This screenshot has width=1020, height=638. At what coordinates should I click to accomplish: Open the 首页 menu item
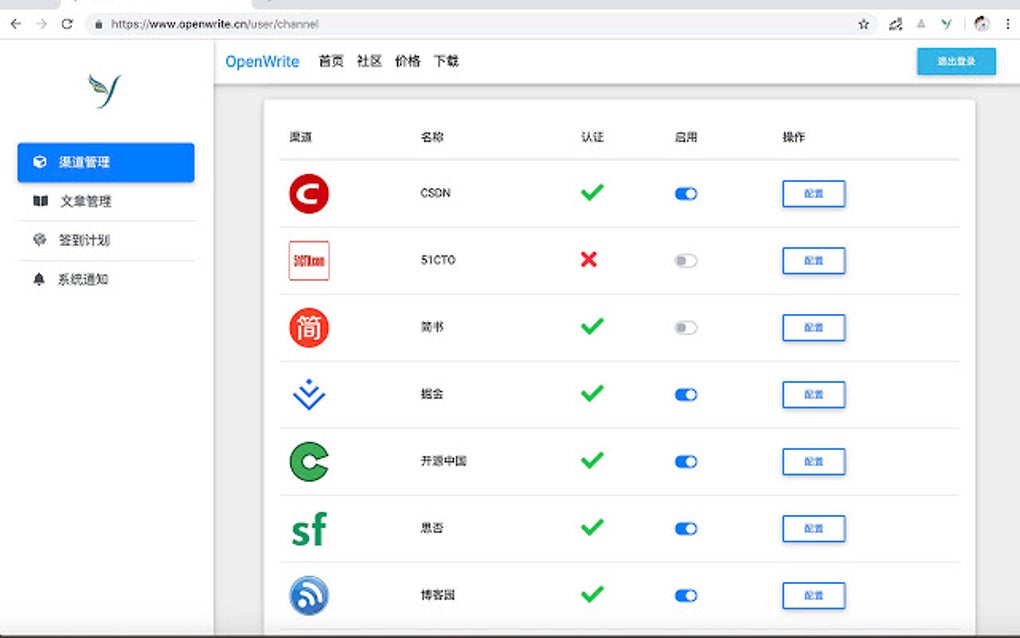click(x=330, y=61)
